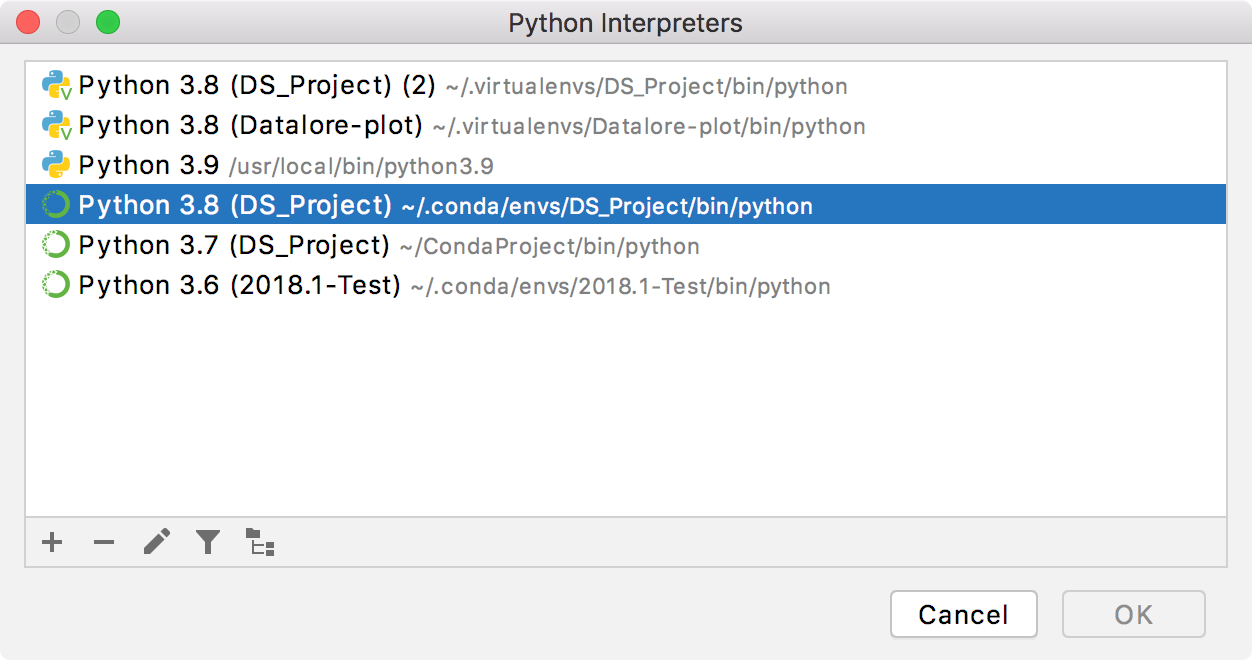This screenshot has width=1252, height=660.
Task: Click the Python 3.9 system interpreter icon
Action: point(56,166)
